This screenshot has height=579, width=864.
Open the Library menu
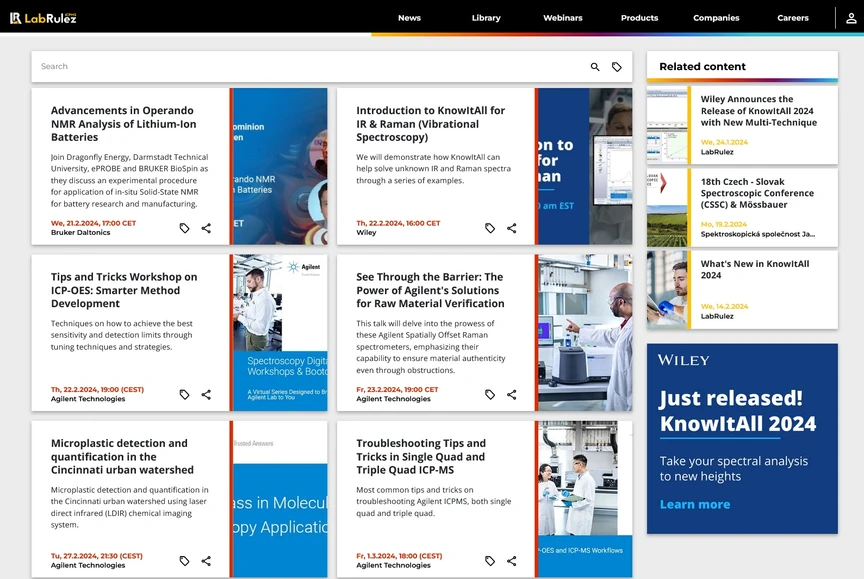pyautogui.click(x=486, y=18)
